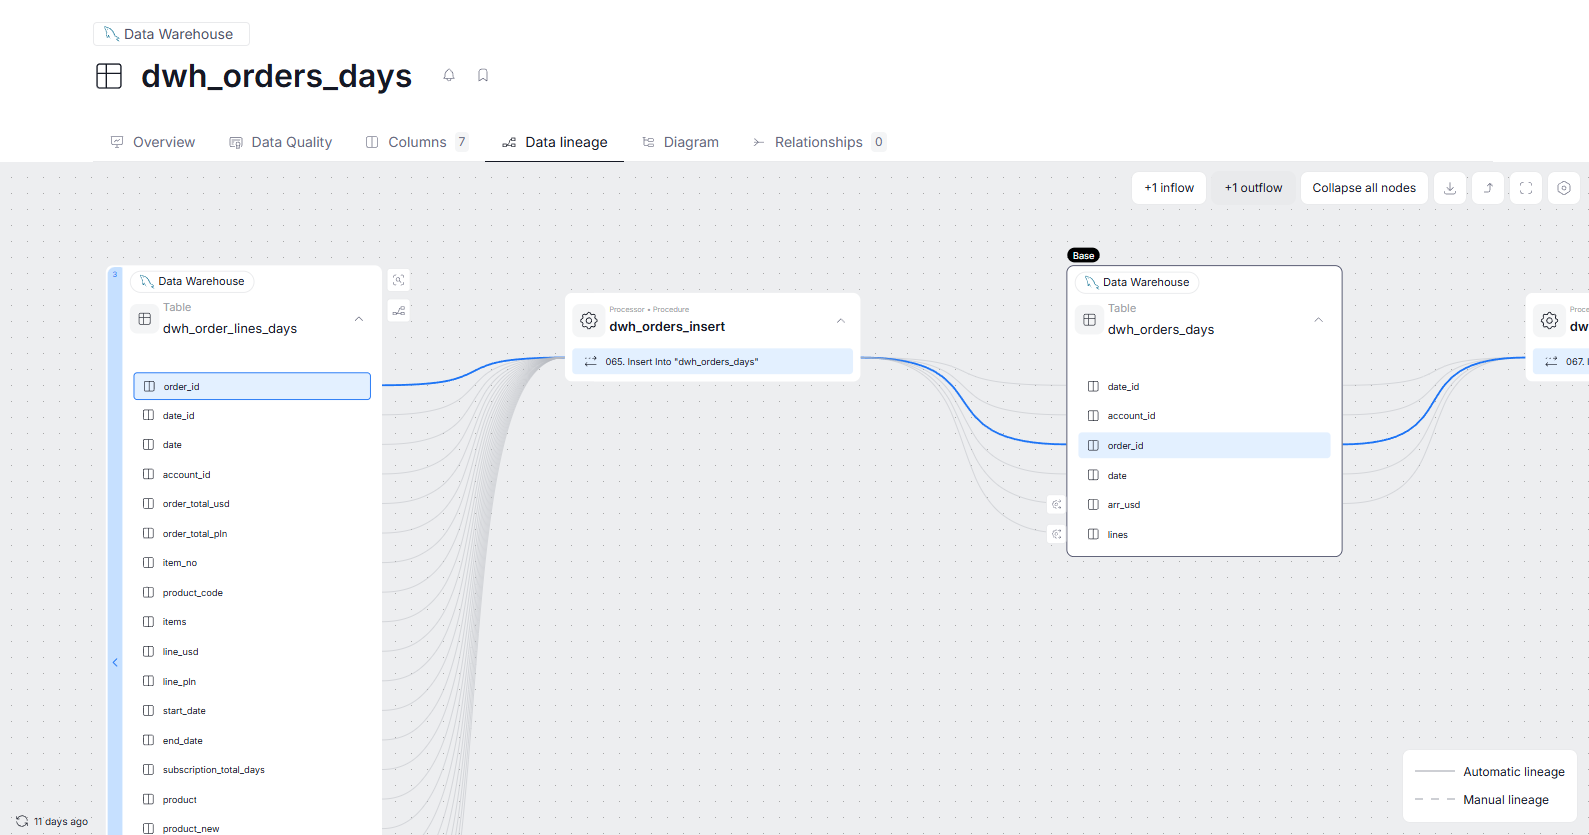Select the 065 Insert Into dwh_orders_days step
The height and width of the screenshot is (835, 1589).
(x=712, y=362)
